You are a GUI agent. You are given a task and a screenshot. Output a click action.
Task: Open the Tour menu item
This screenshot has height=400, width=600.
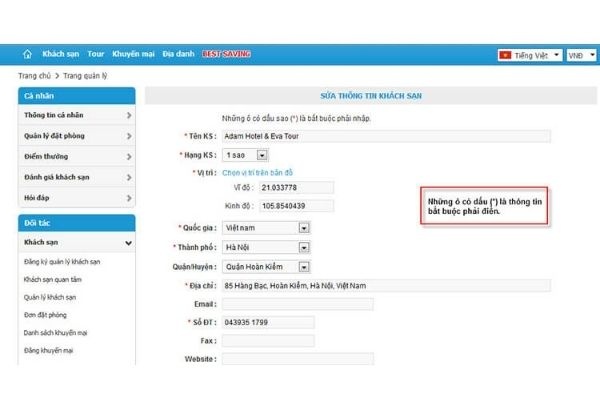point(96,54)
